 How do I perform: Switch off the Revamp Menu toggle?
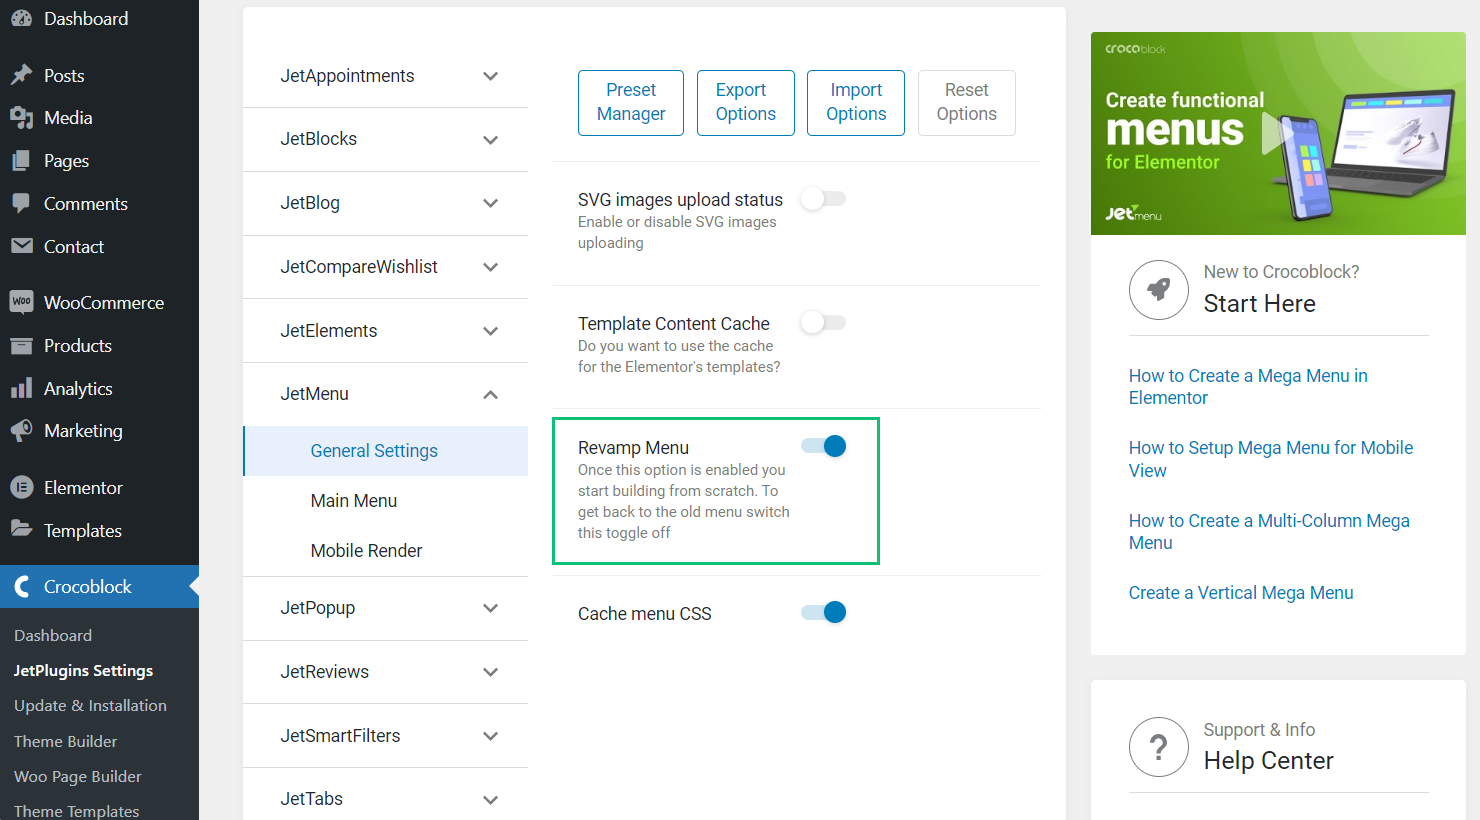tap(824, 446)
